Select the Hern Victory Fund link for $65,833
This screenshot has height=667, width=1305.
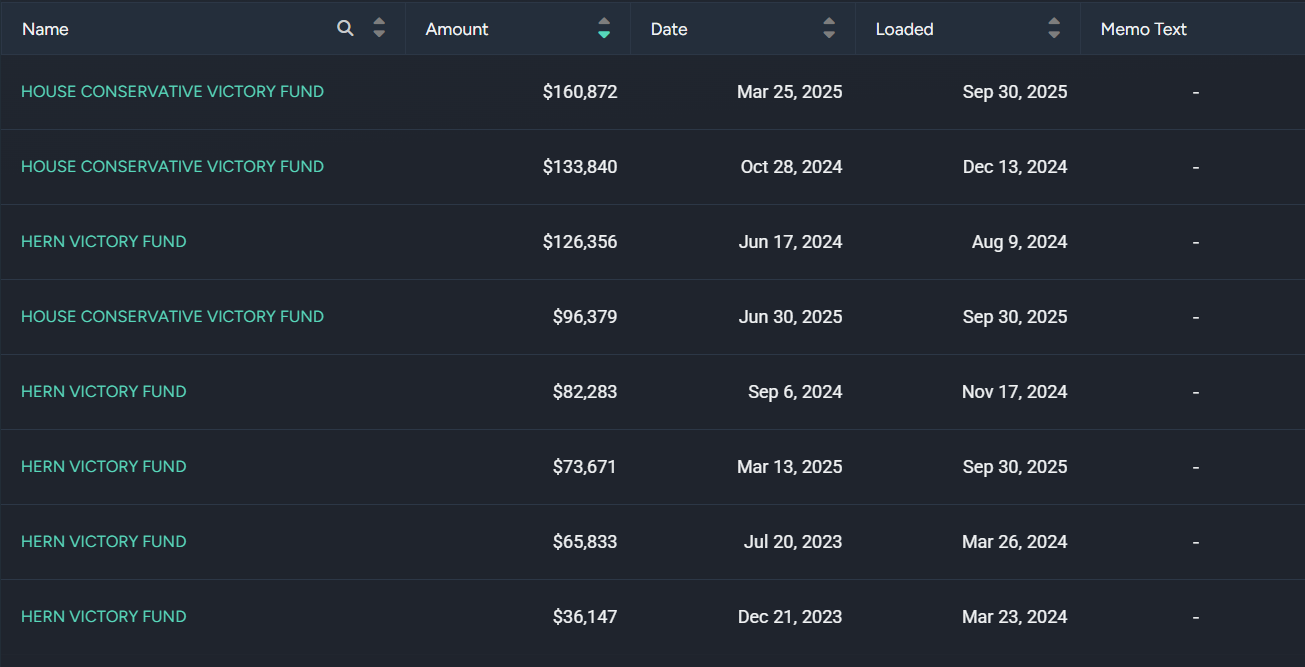(x=104, y=541)
